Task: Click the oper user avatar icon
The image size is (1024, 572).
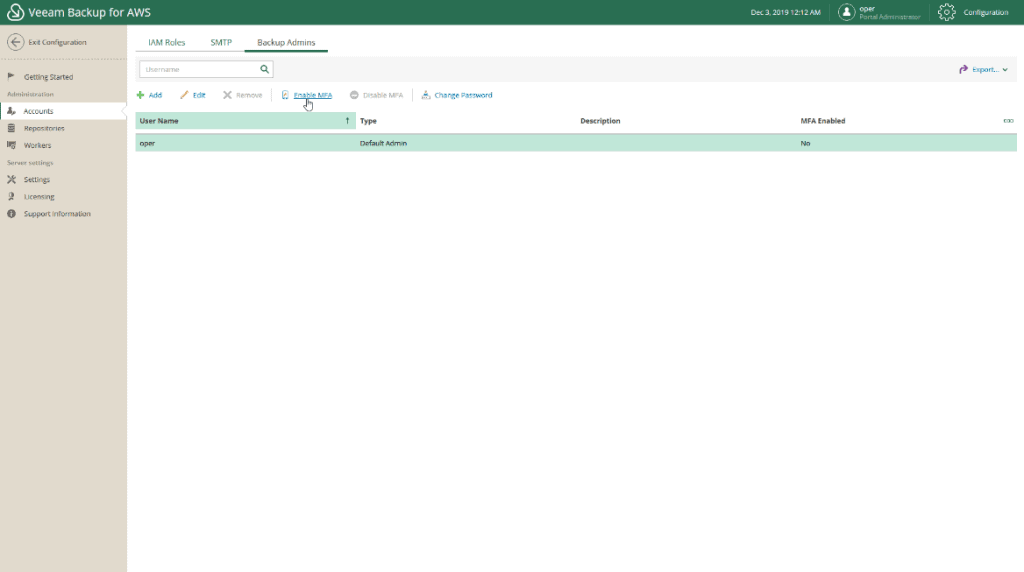Action: click(x=846, y=12)
